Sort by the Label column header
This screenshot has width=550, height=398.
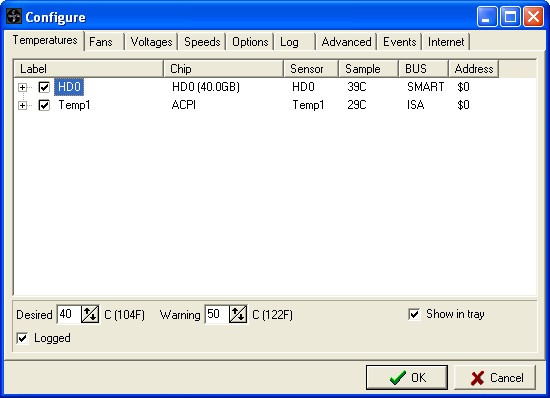(89, 69)
